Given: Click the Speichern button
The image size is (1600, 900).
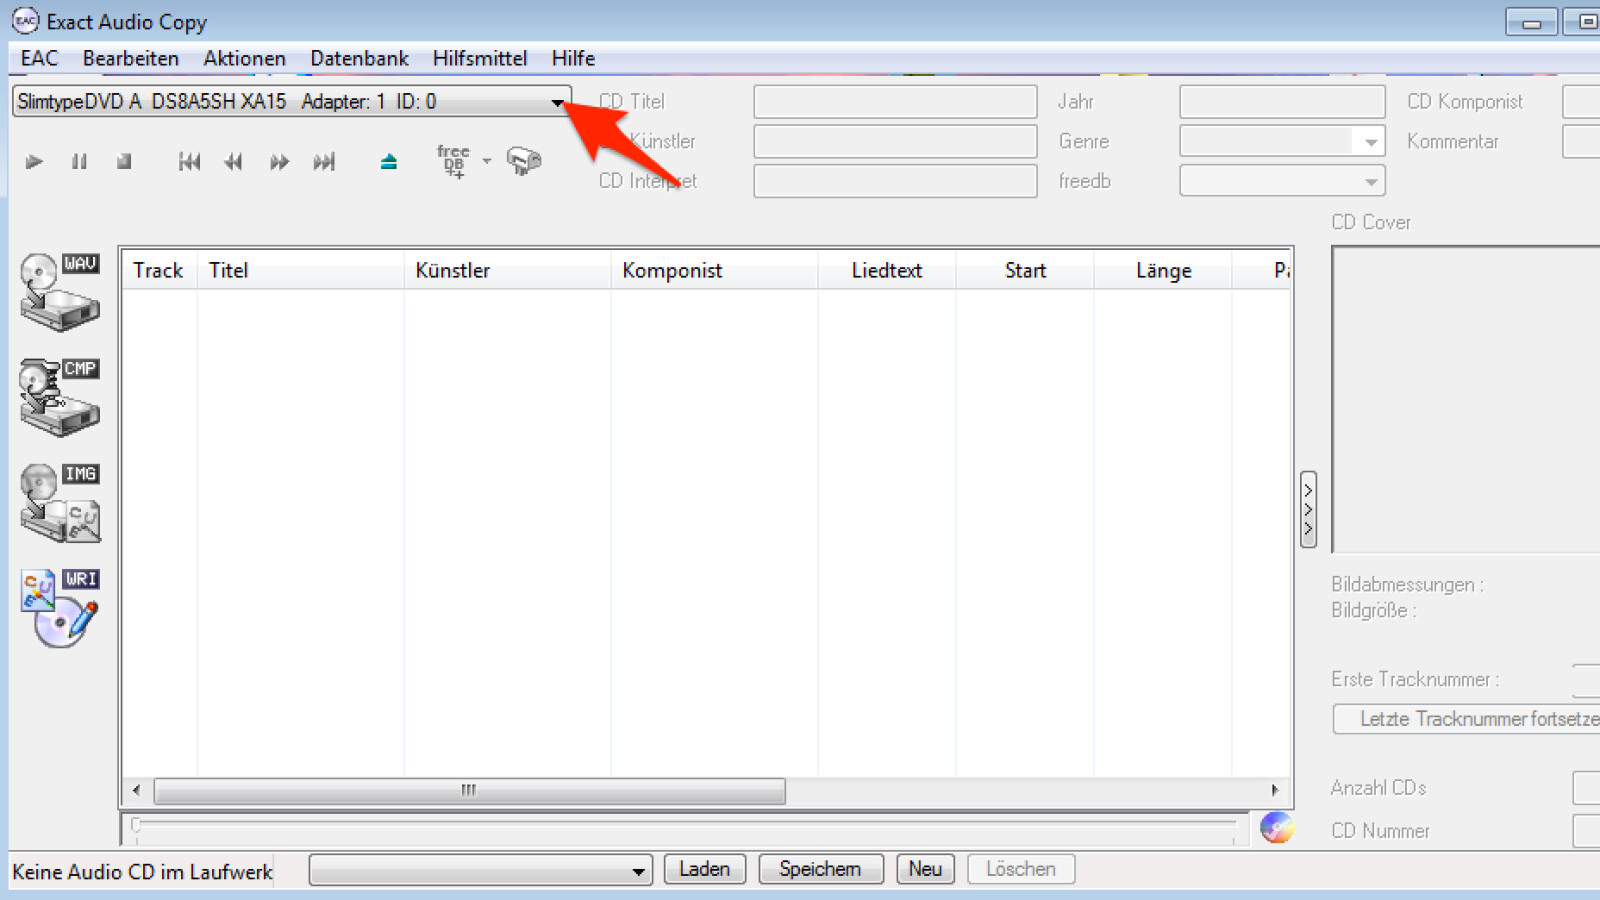Looking at the screenshot, I should tap(820, 869).
